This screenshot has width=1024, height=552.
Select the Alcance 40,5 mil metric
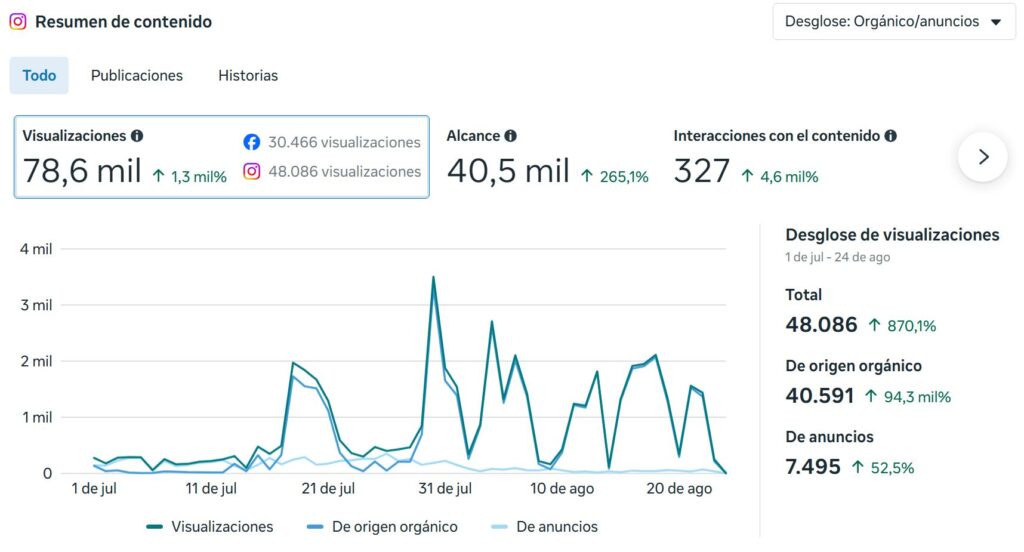tap(547, 158)
